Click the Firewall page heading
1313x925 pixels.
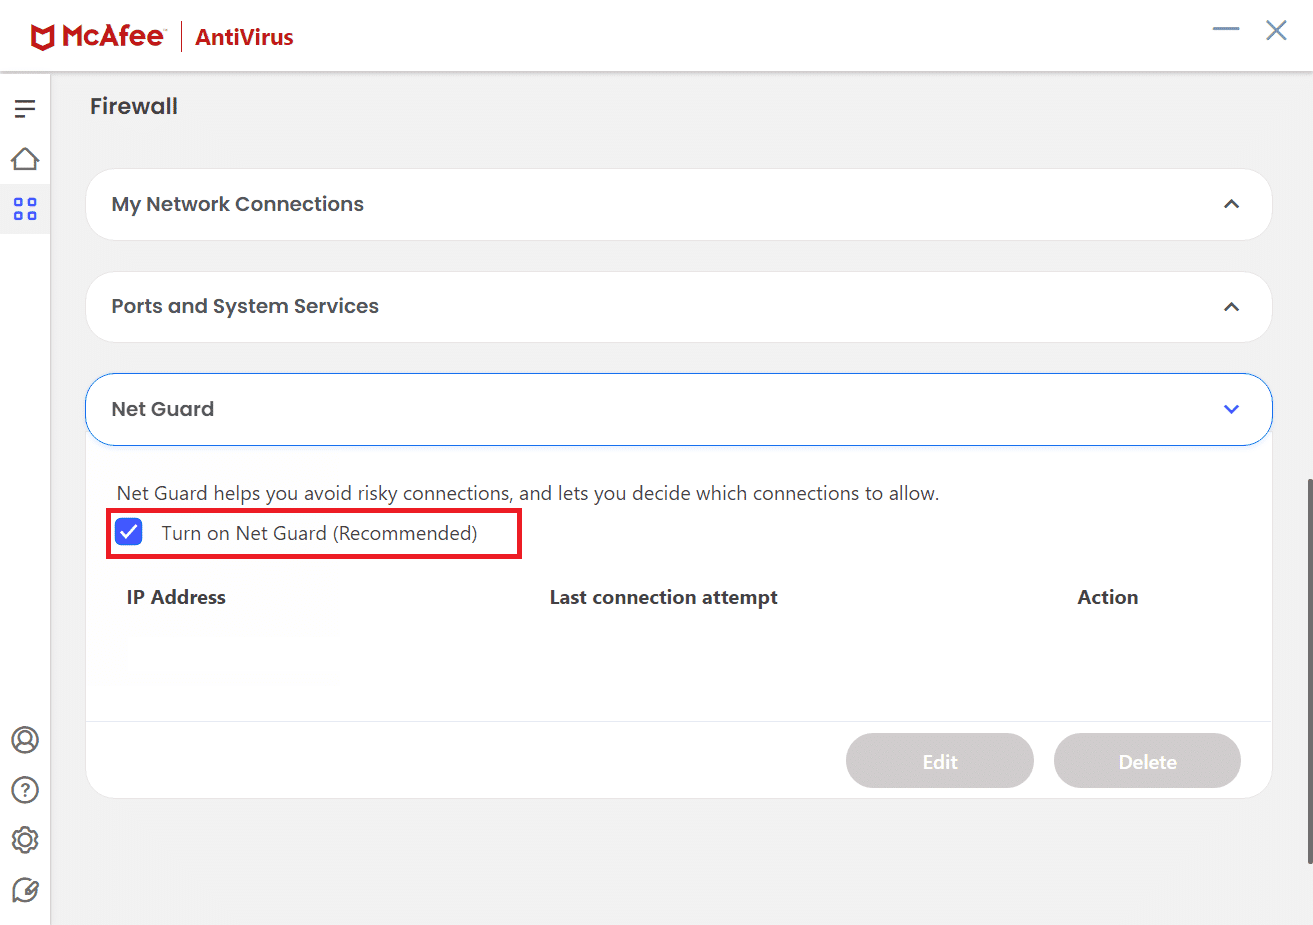point(133,105)
